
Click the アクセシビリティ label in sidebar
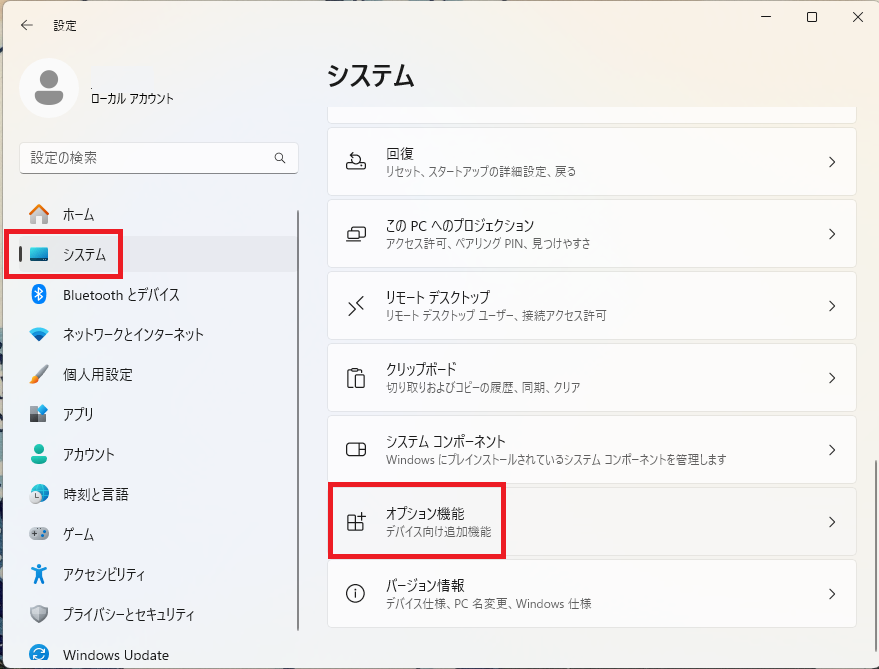[104, 574]
